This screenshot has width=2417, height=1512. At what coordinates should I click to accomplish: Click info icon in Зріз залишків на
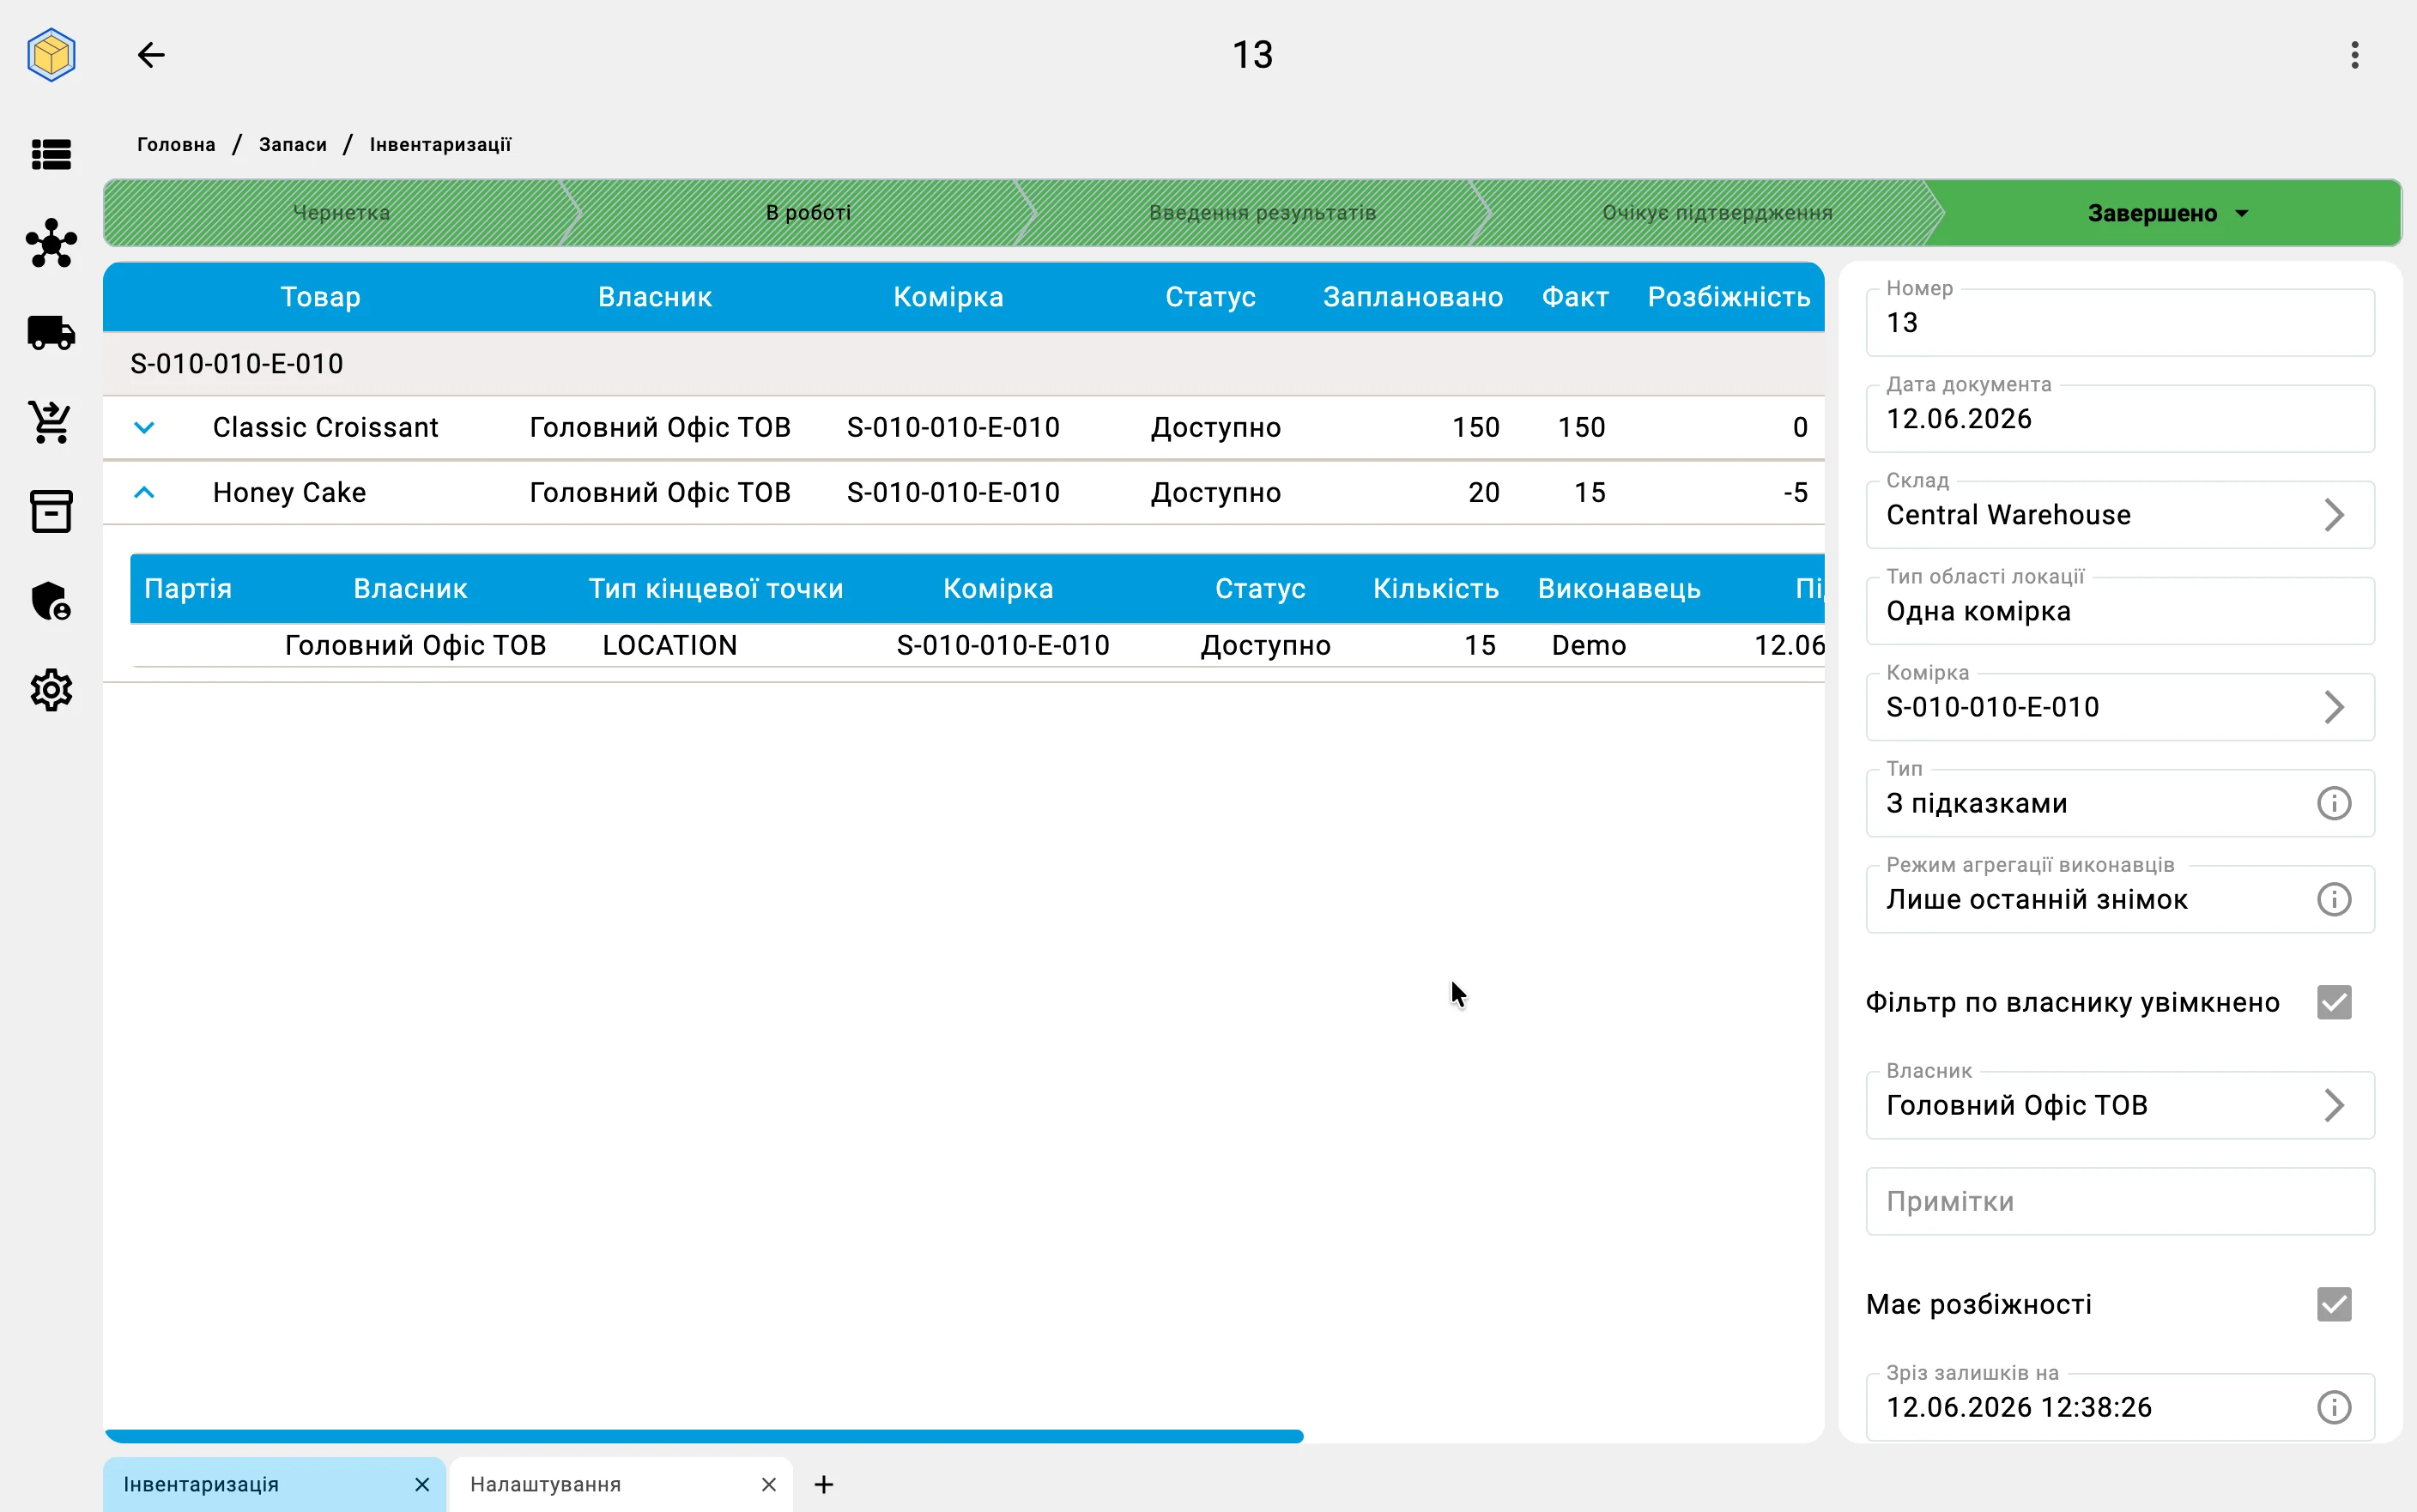pos(2333,1407)
